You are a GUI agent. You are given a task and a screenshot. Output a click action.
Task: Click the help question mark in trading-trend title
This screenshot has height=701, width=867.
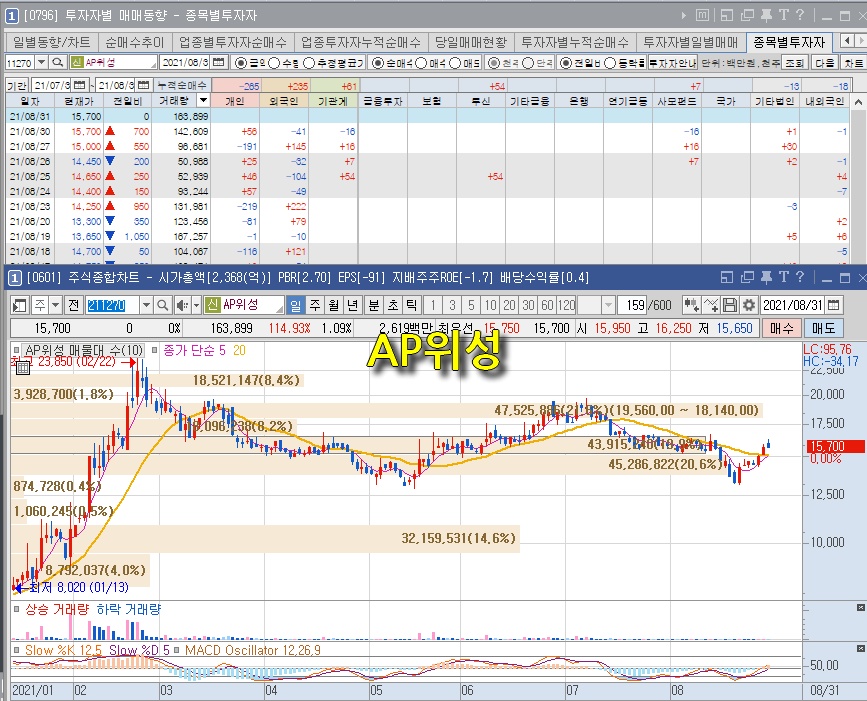pyautogui.click(x=800, y=15)
